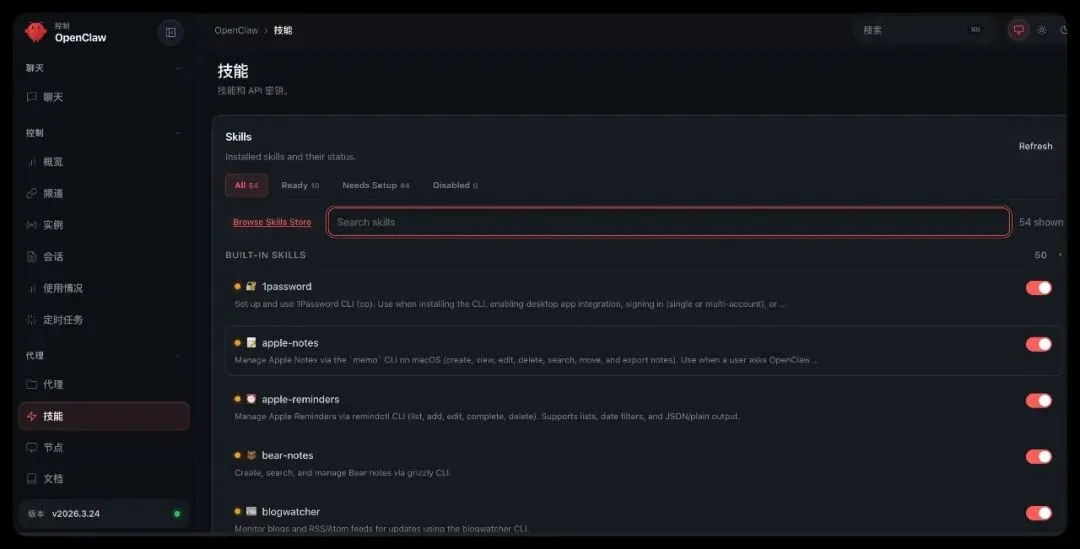
Task: Click the version v2026.3.24 label
Action: 76,514
